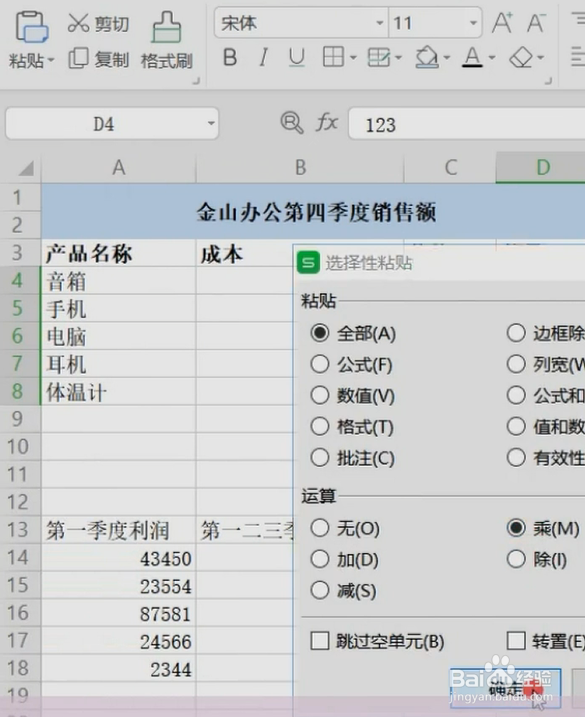Select the 格式(T) paste option

(320, 427)
